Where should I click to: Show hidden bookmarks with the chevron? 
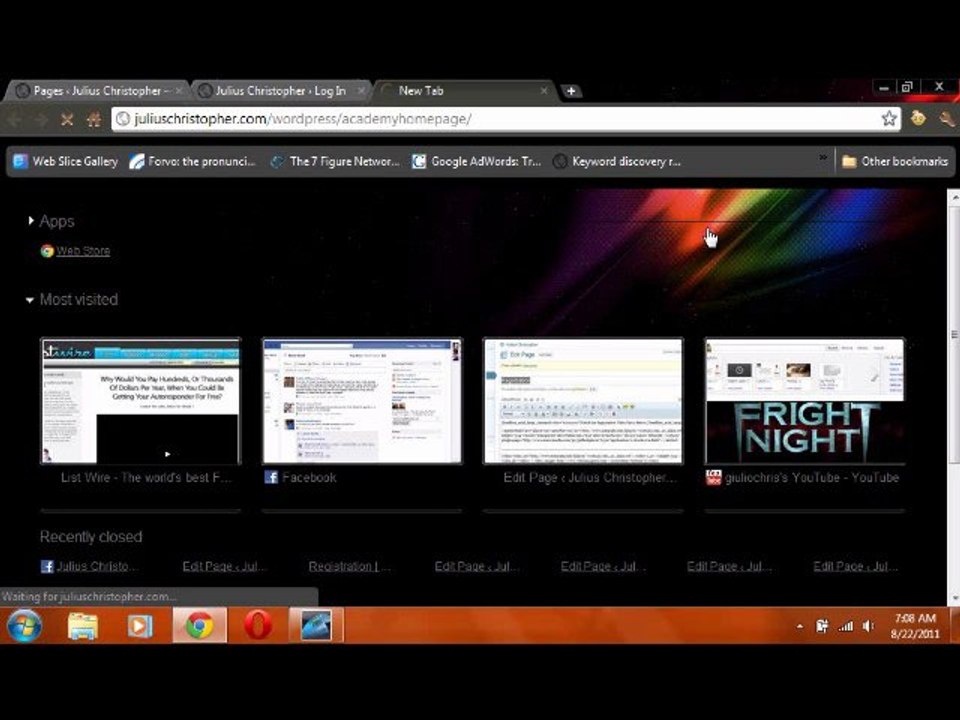823,158
